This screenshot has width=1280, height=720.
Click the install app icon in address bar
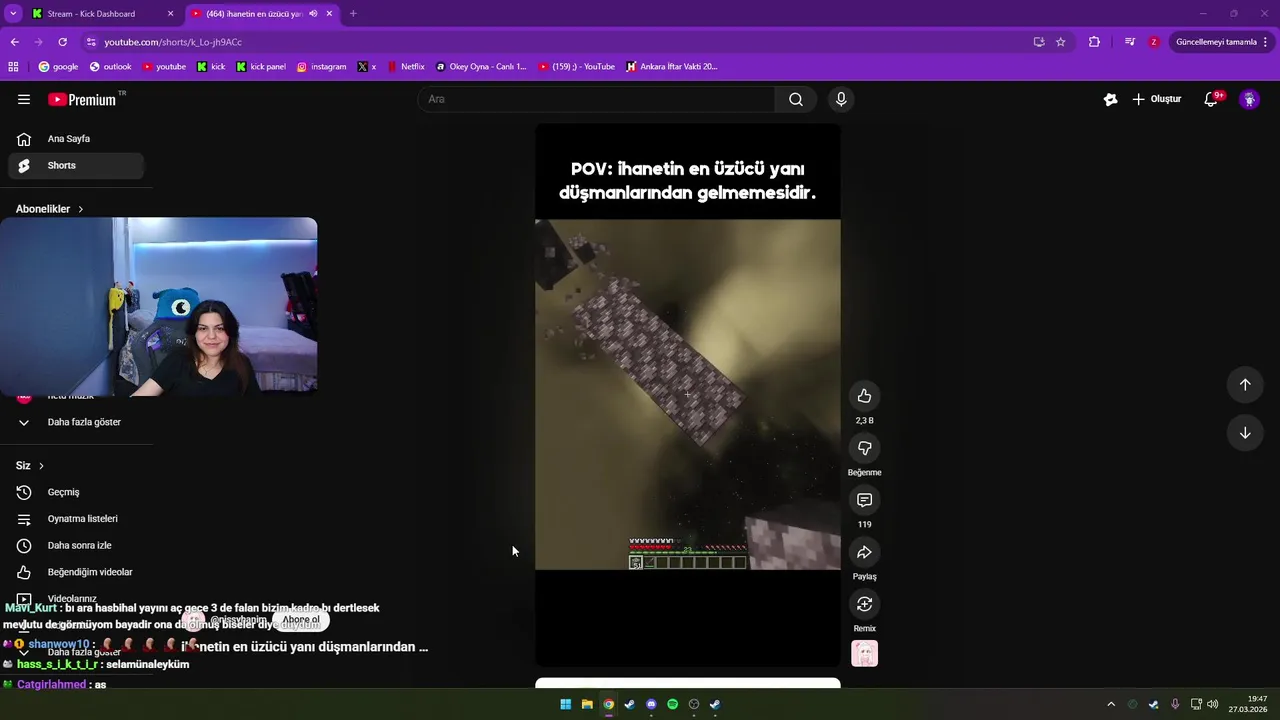coord(1039,42)
